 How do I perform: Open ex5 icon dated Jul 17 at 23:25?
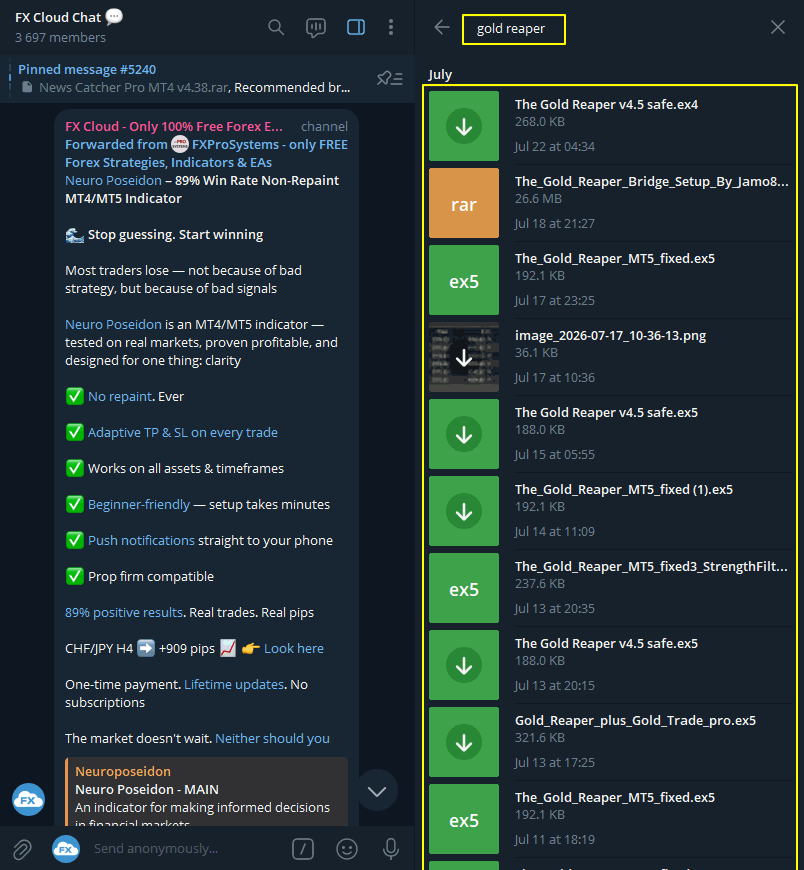click(464, 280)
